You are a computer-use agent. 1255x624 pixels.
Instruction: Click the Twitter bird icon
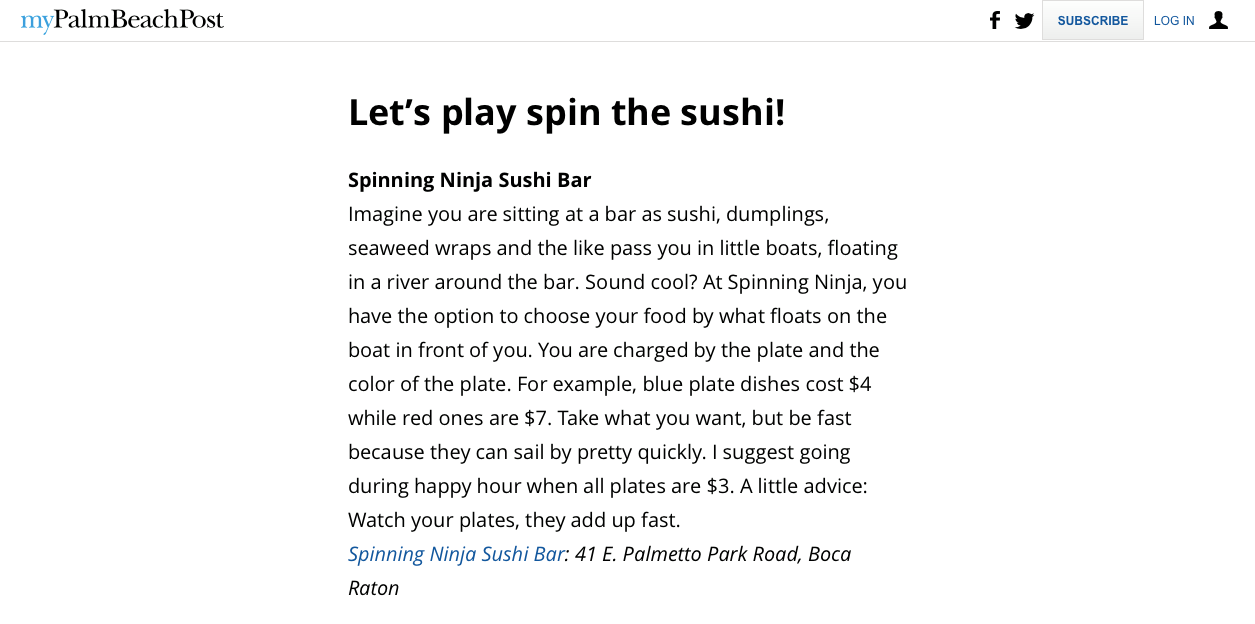[x=1024, y=20]
